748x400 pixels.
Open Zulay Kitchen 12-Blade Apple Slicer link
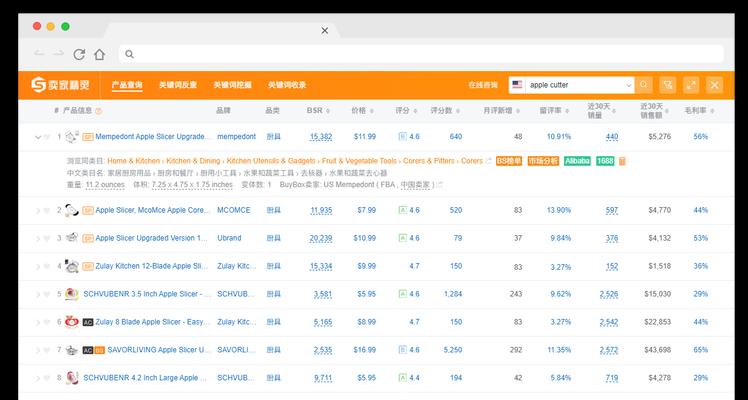(x=152, y=266)
